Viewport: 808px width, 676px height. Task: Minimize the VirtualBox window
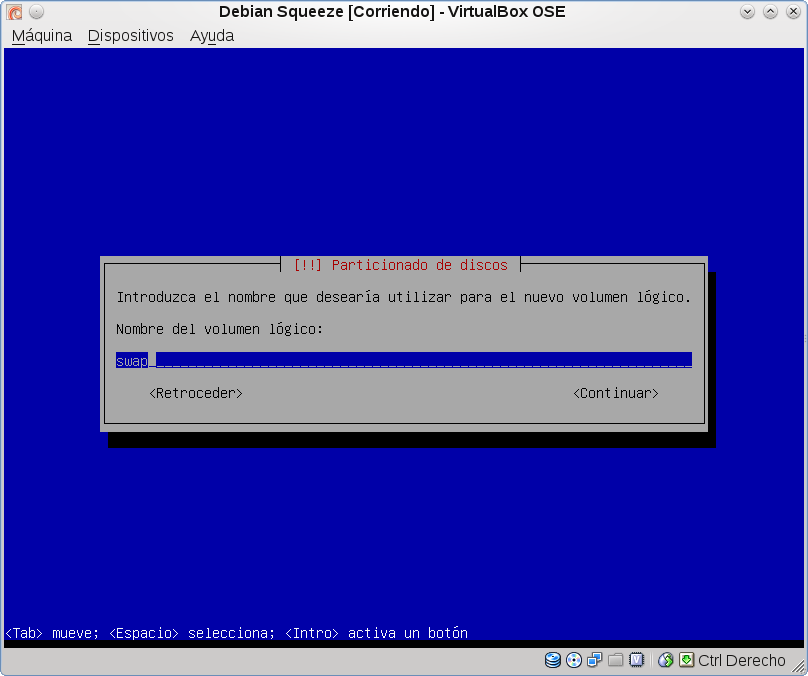pyautogui.click(x=749, y=12)
